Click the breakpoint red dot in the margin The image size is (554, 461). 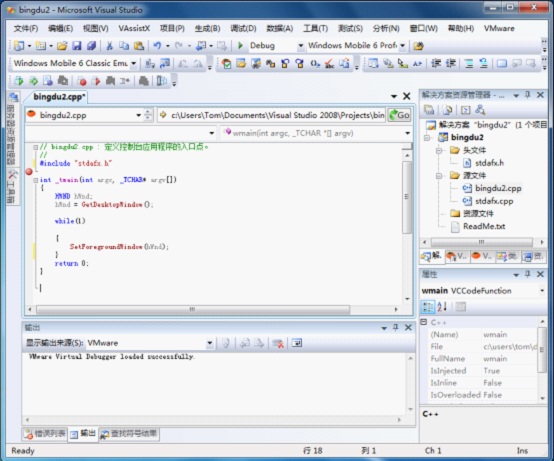coord(29,172)
